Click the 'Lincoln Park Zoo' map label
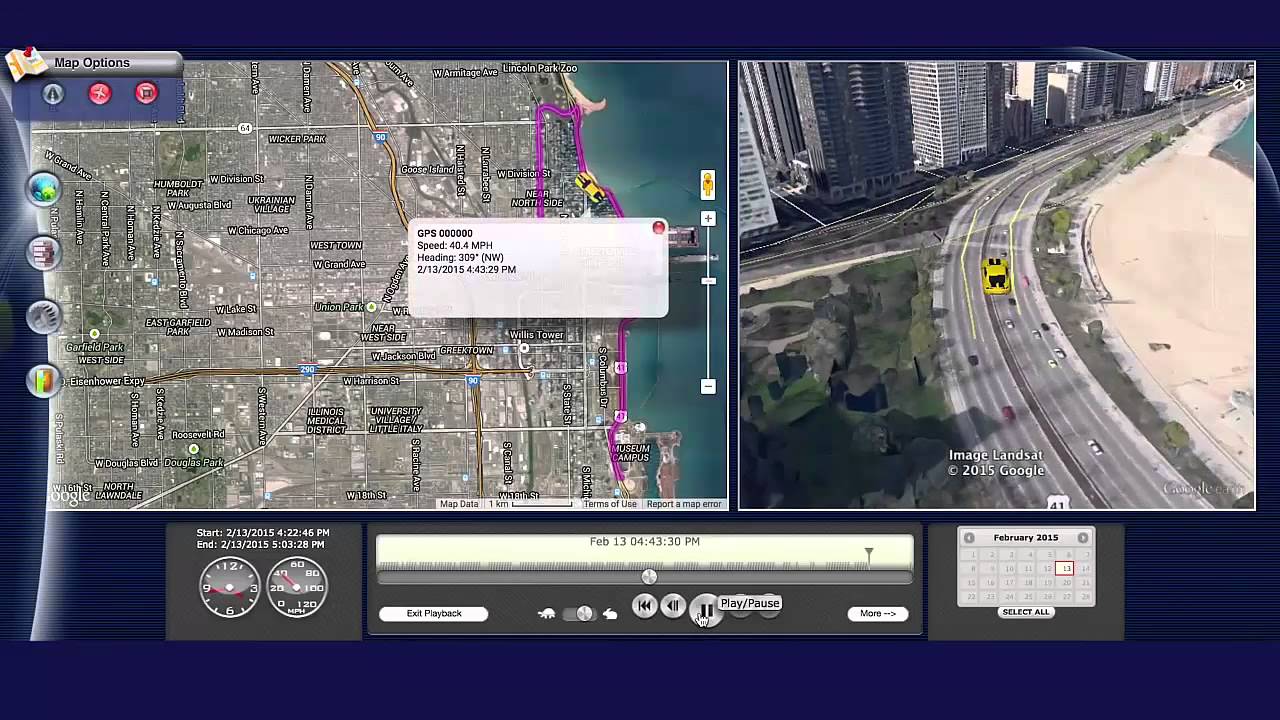Screen dimensions: 1280x720 pos(540,69)
